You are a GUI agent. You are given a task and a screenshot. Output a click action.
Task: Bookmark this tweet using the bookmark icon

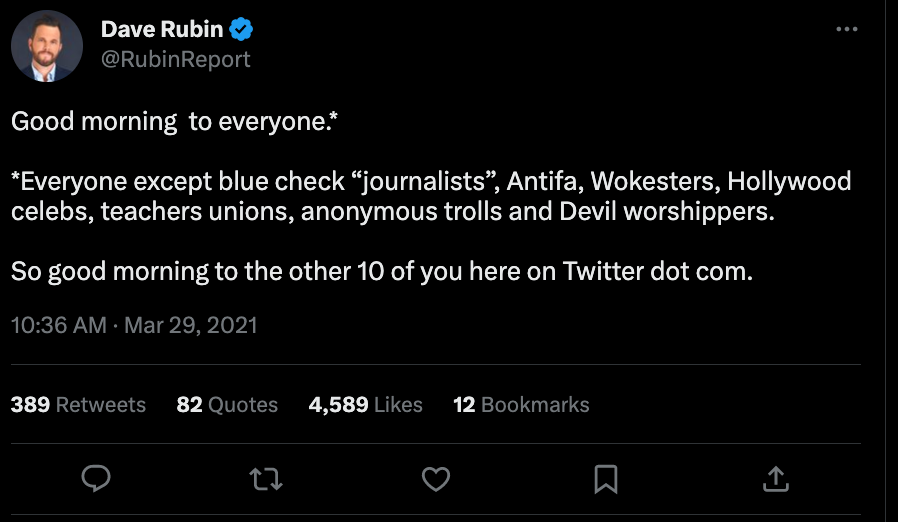605,480
